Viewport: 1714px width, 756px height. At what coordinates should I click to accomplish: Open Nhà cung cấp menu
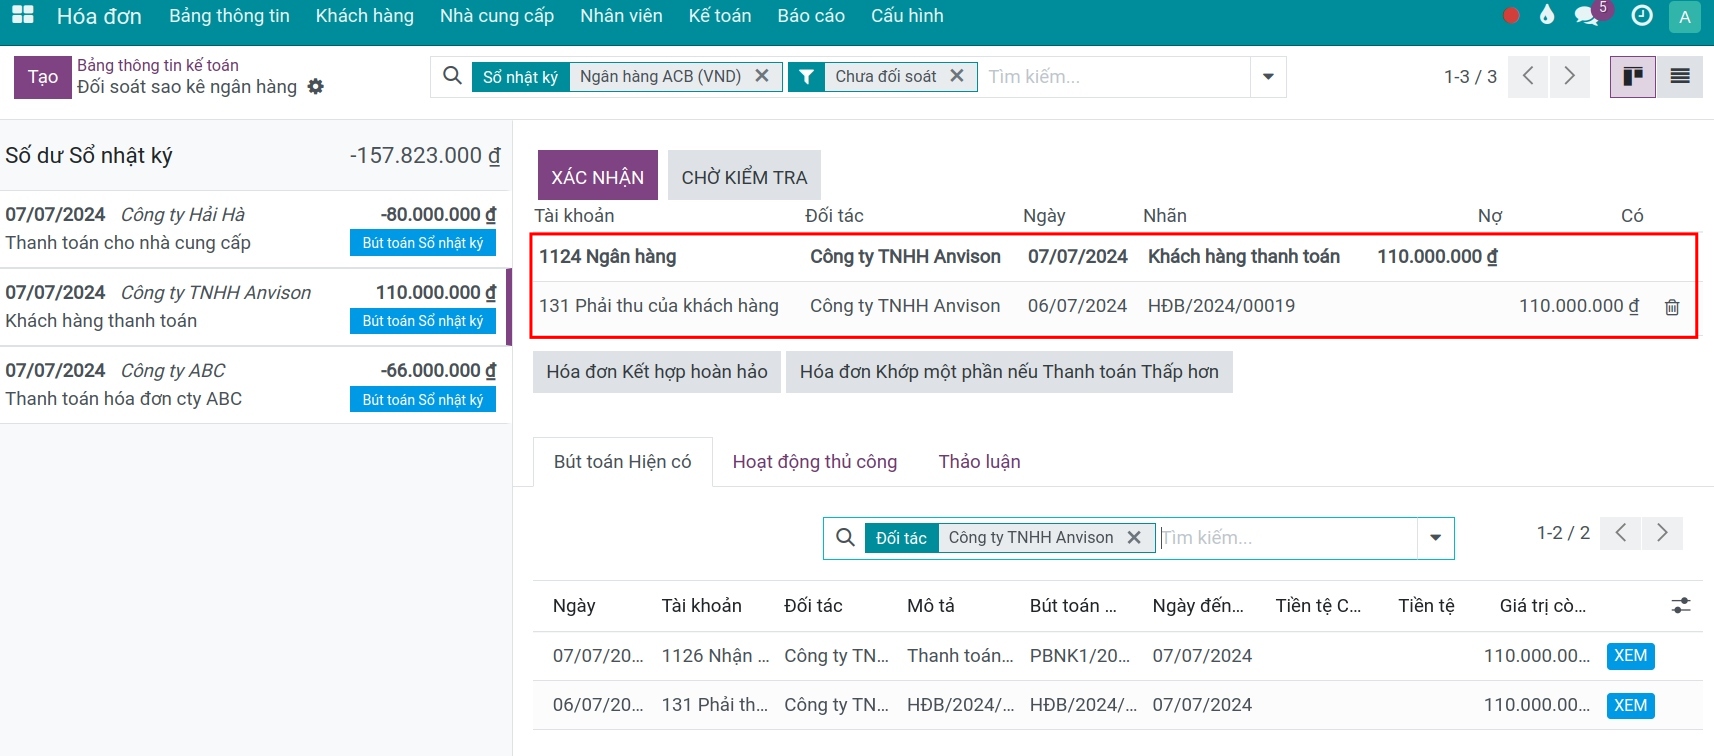click(497, 16)
